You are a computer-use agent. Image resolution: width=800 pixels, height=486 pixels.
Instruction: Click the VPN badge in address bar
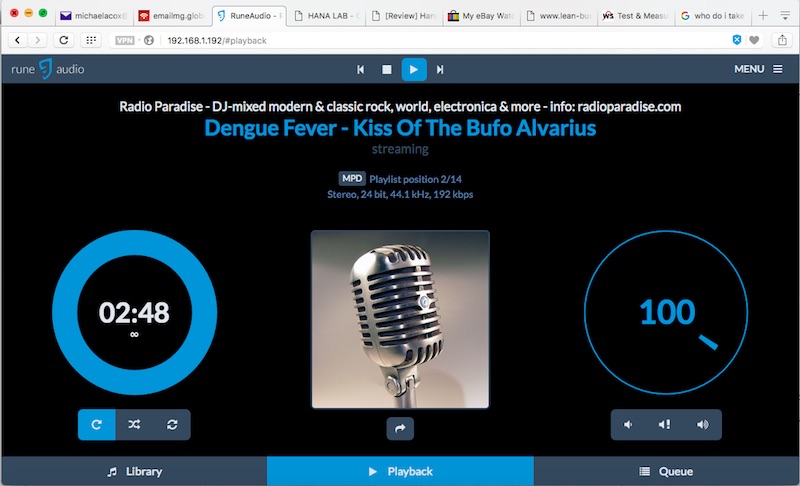tap(124, 40)
